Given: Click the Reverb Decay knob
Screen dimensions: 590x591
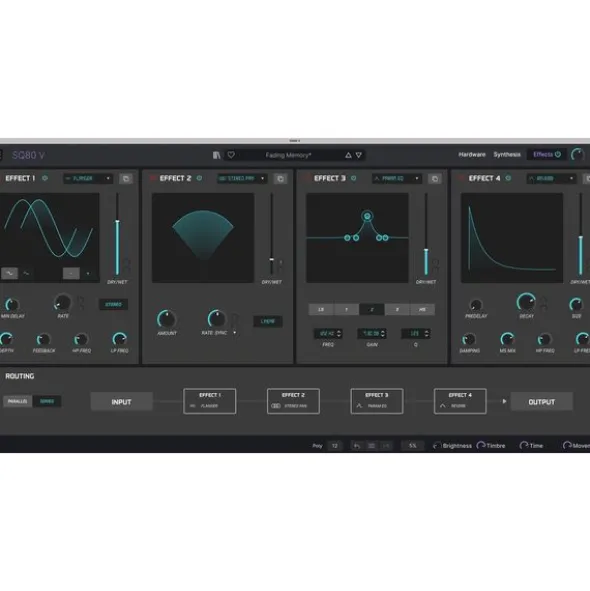Looking at the screenshot, I should [x=526, y=302].
